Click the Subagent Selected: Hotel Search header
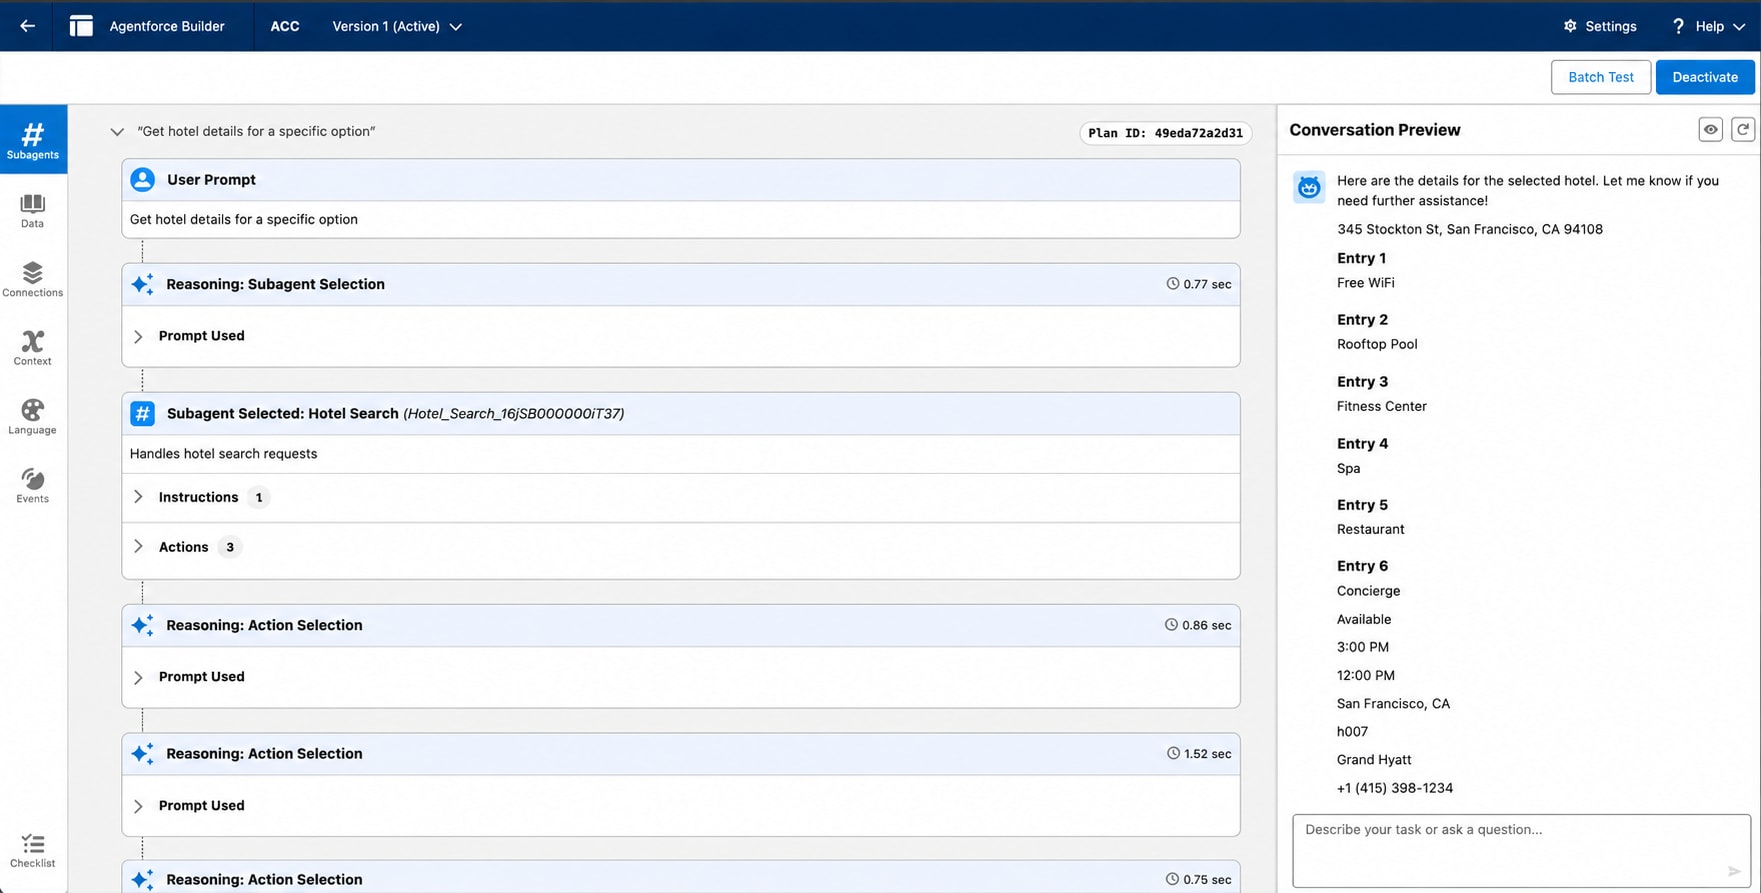This screenshot has height=893, width=1761. coord(681,413)
